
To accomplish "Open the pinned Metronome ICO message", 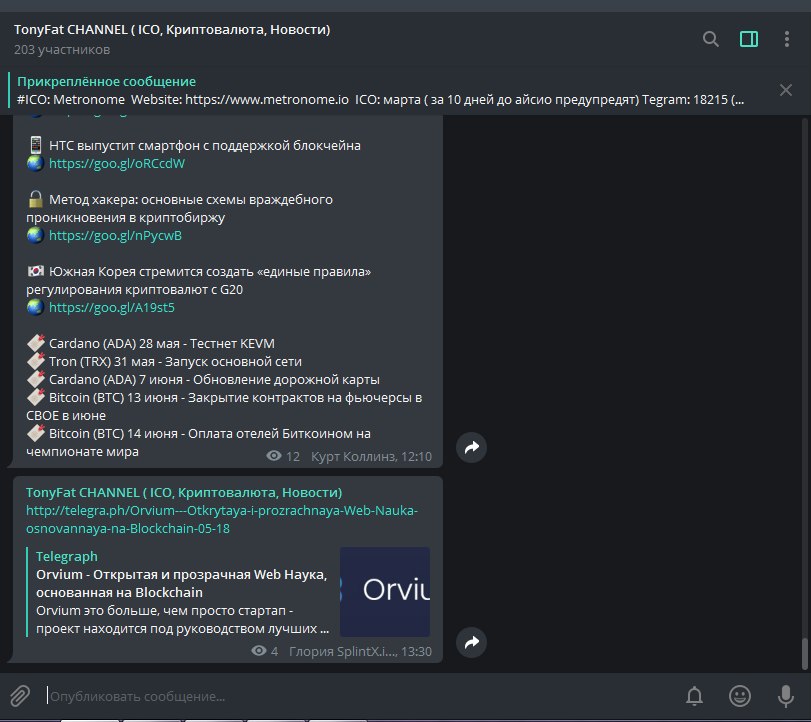I will (380, 91).
